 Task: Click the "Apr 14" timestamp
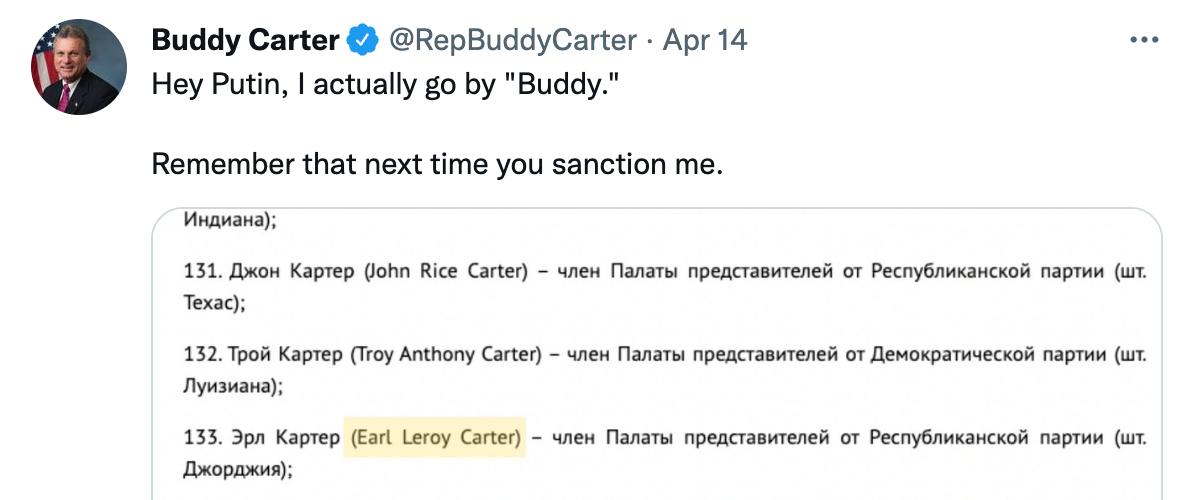point(706,40)
